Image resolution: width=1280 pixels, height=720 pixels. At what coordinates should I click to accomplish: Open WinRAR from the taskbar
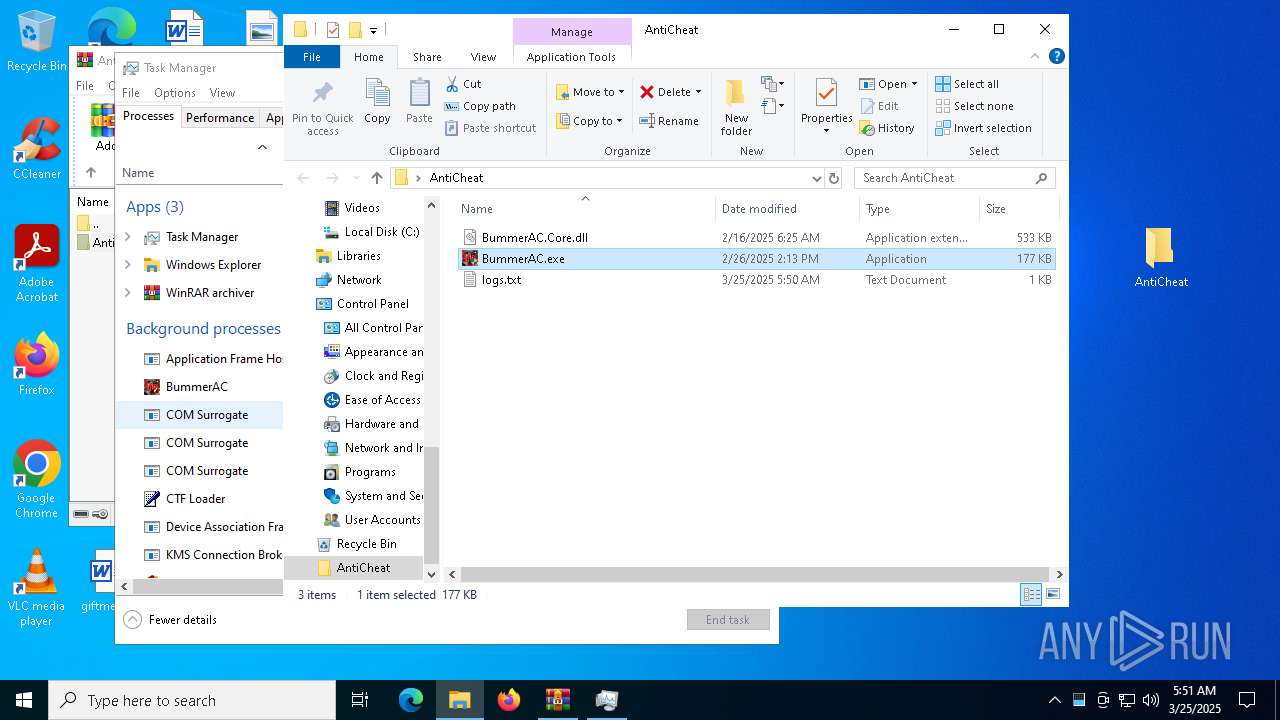(x=557, y=700)
